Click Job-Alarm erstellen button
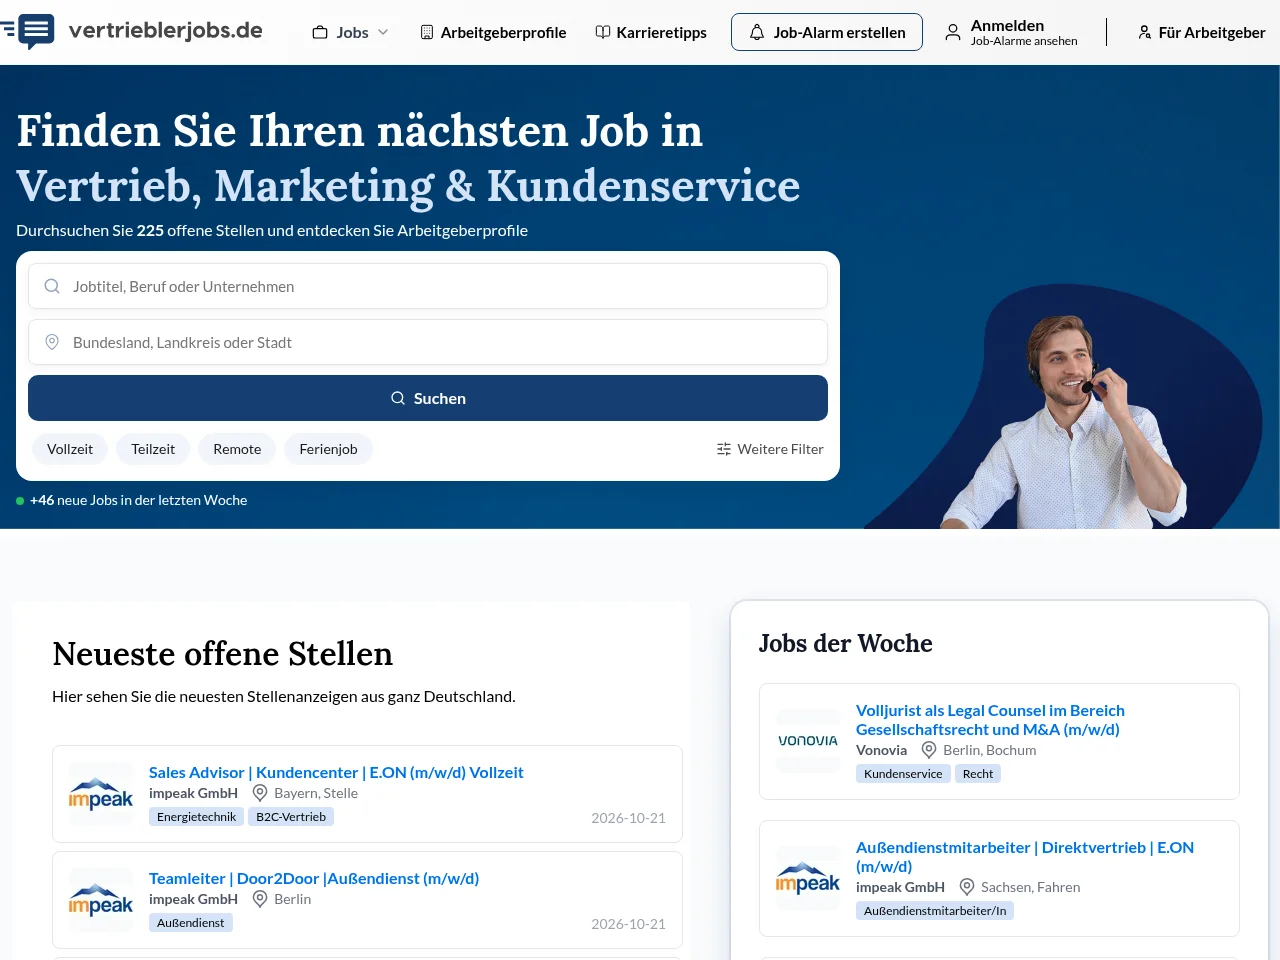 [827, 32]
